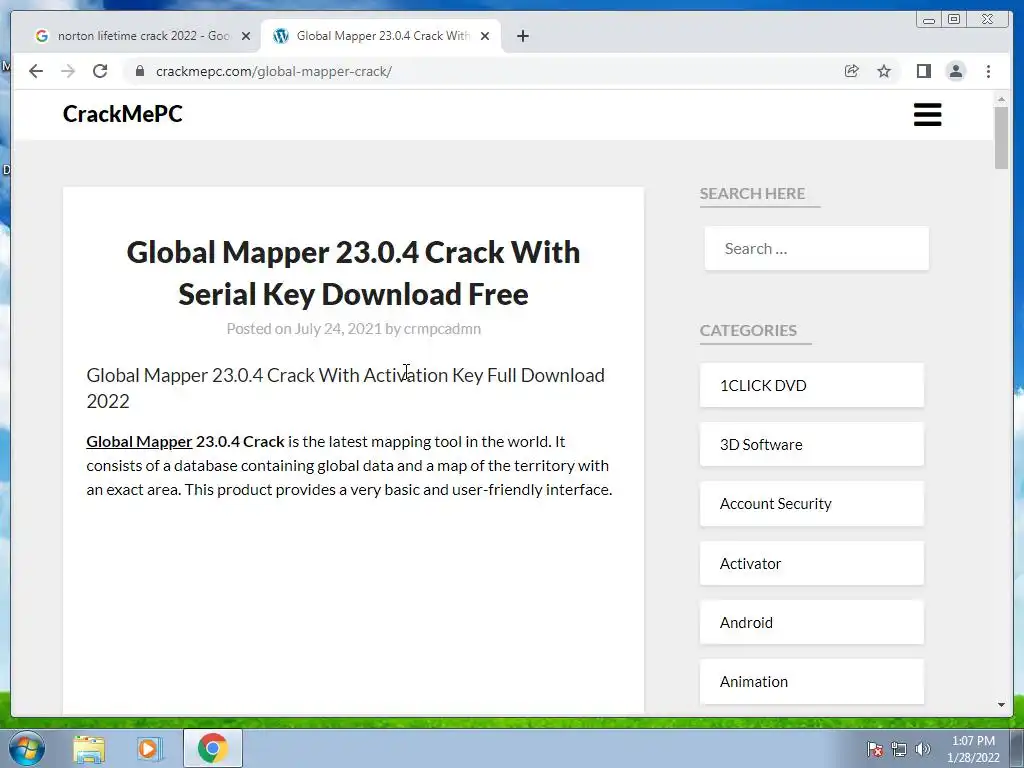Image resolution: width=1024 pixels, height=768 pixels.
Task: Open the Windows Start menu
Action: [27, 748]
